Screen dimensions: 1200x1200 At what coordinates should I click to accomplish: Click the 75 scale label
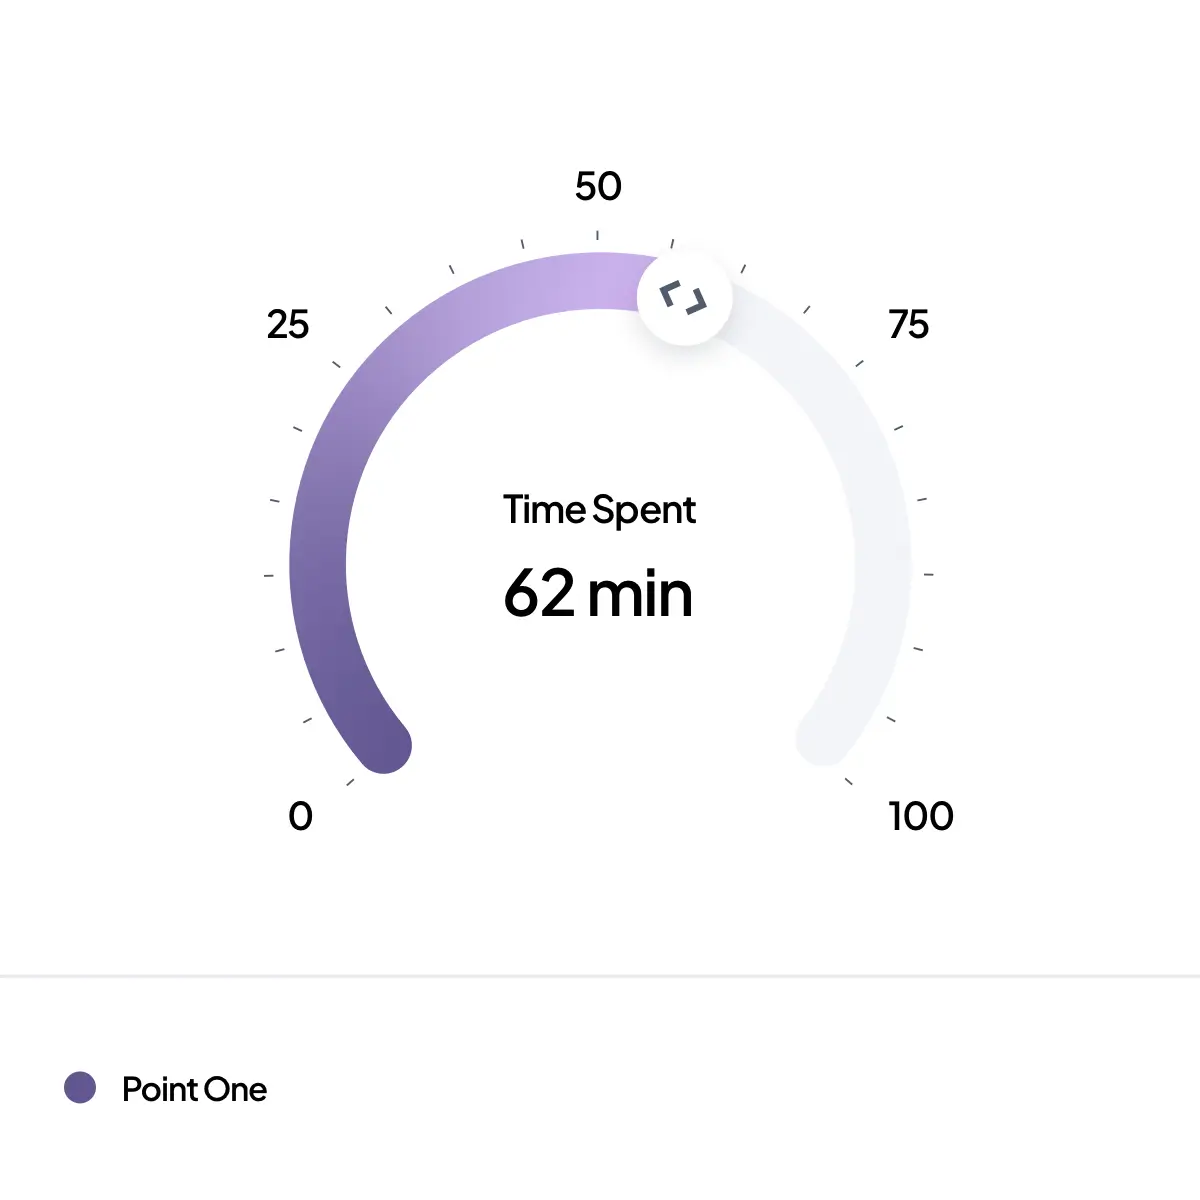908,325
